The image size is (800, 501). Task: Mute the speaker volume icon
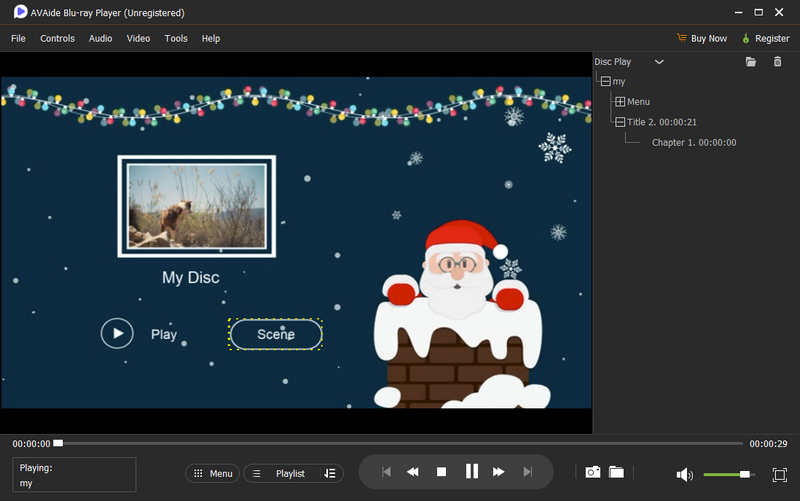click(x=684, y=474)
